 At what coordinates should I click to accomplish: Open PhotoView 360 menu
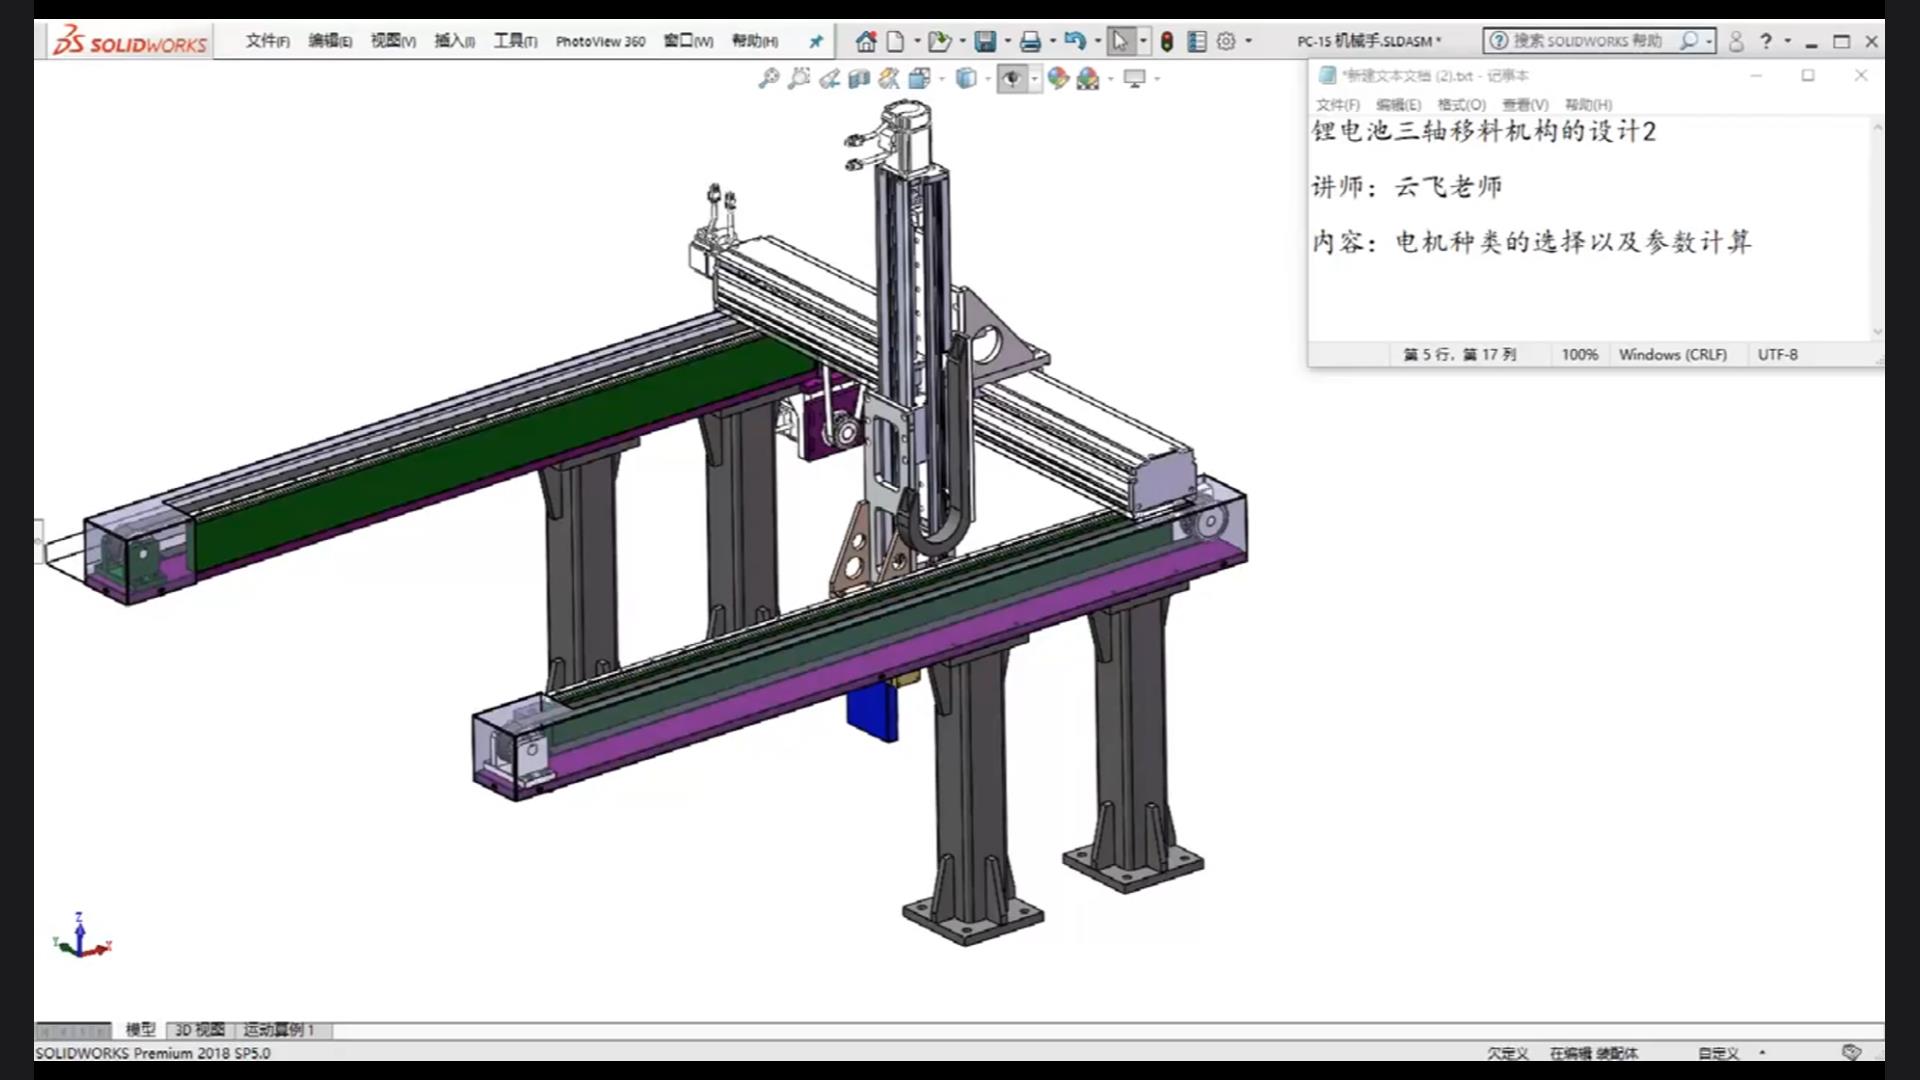click(x=600, y=41)
